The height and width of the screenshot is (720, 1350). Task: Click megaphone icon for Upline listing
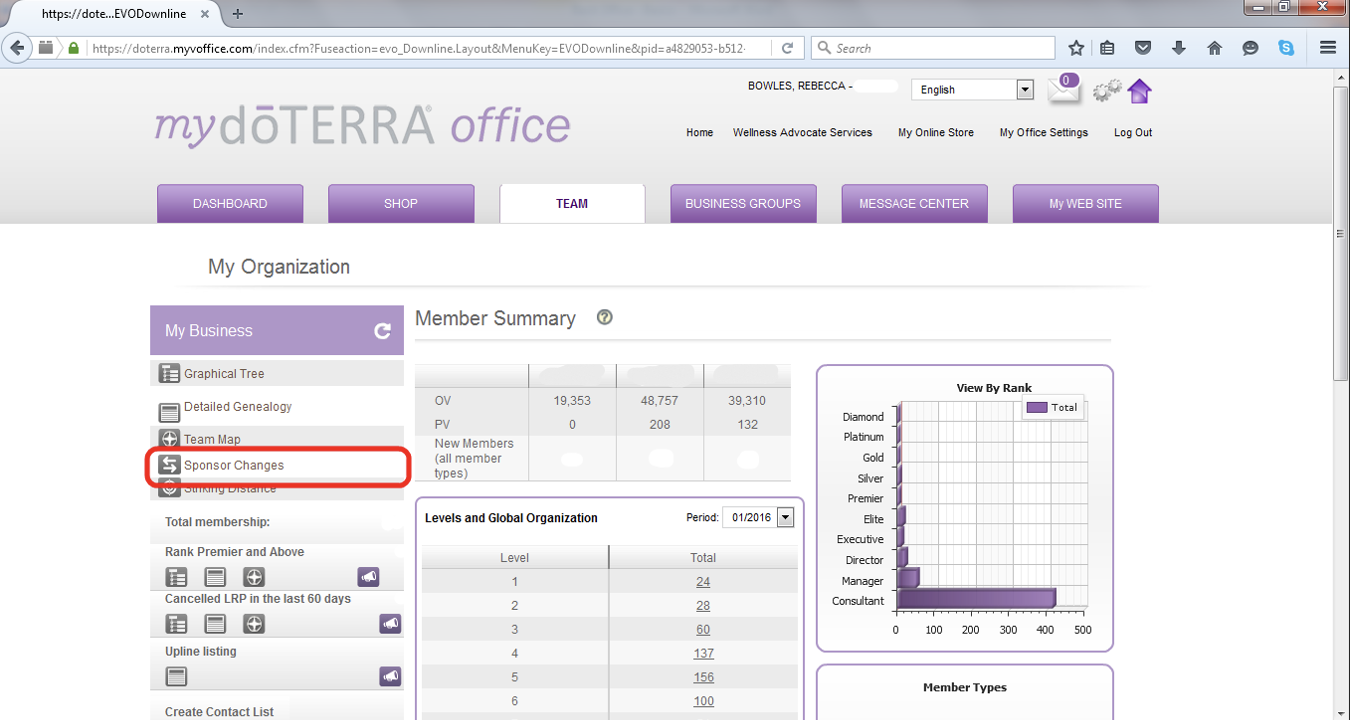coord(390,677)
